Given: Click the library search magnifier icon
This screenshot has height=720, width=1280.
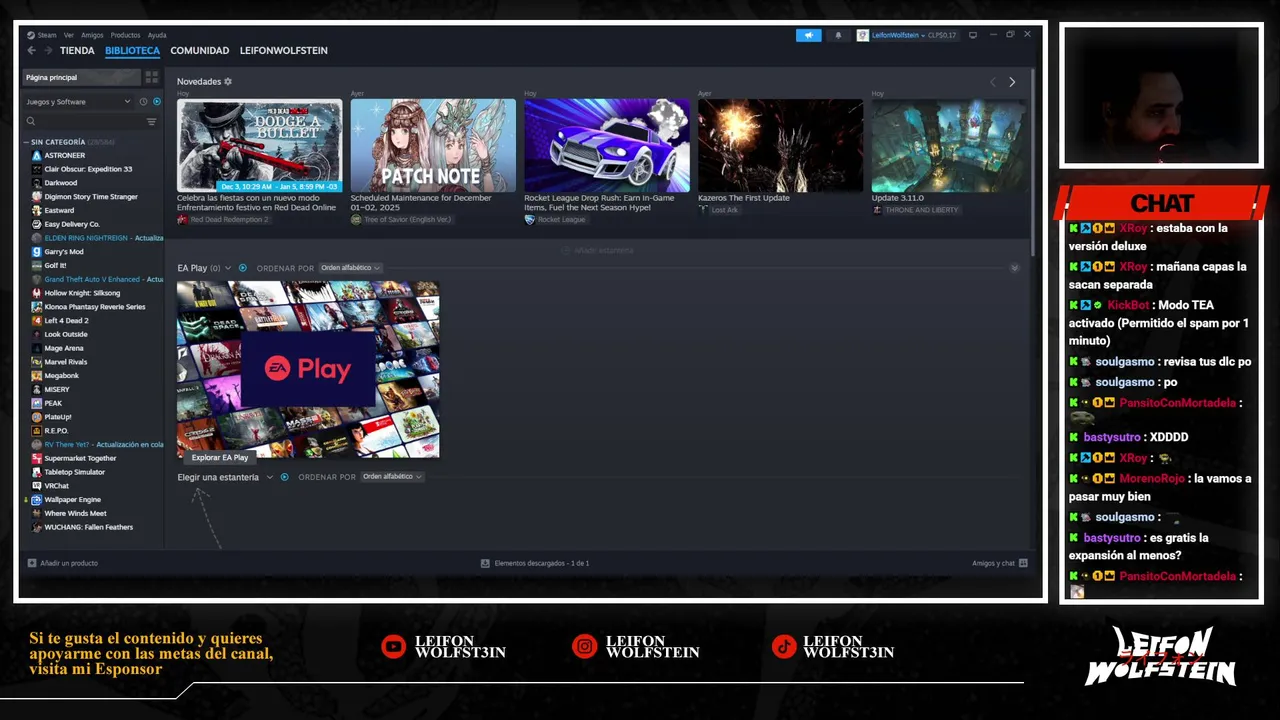Looking at the screenshot, I should pyautogui.click(x=32, y=121).
